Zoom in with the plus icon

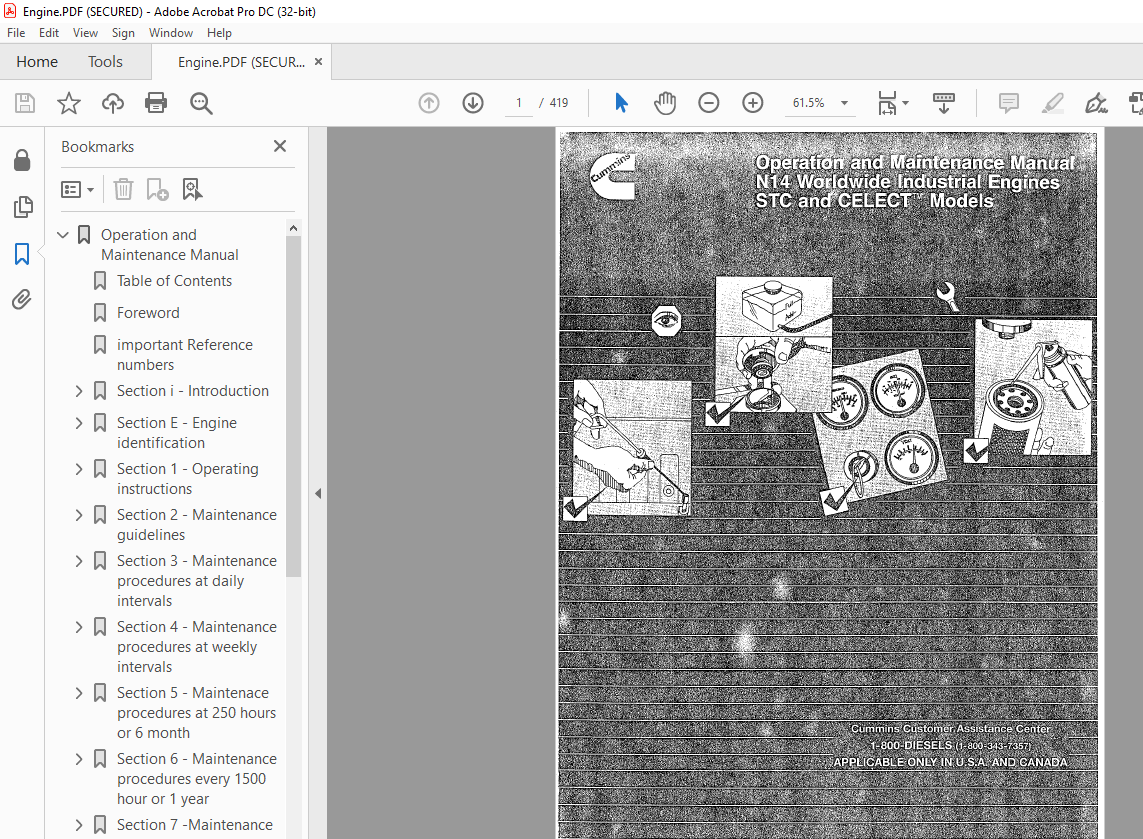[752, 103]
